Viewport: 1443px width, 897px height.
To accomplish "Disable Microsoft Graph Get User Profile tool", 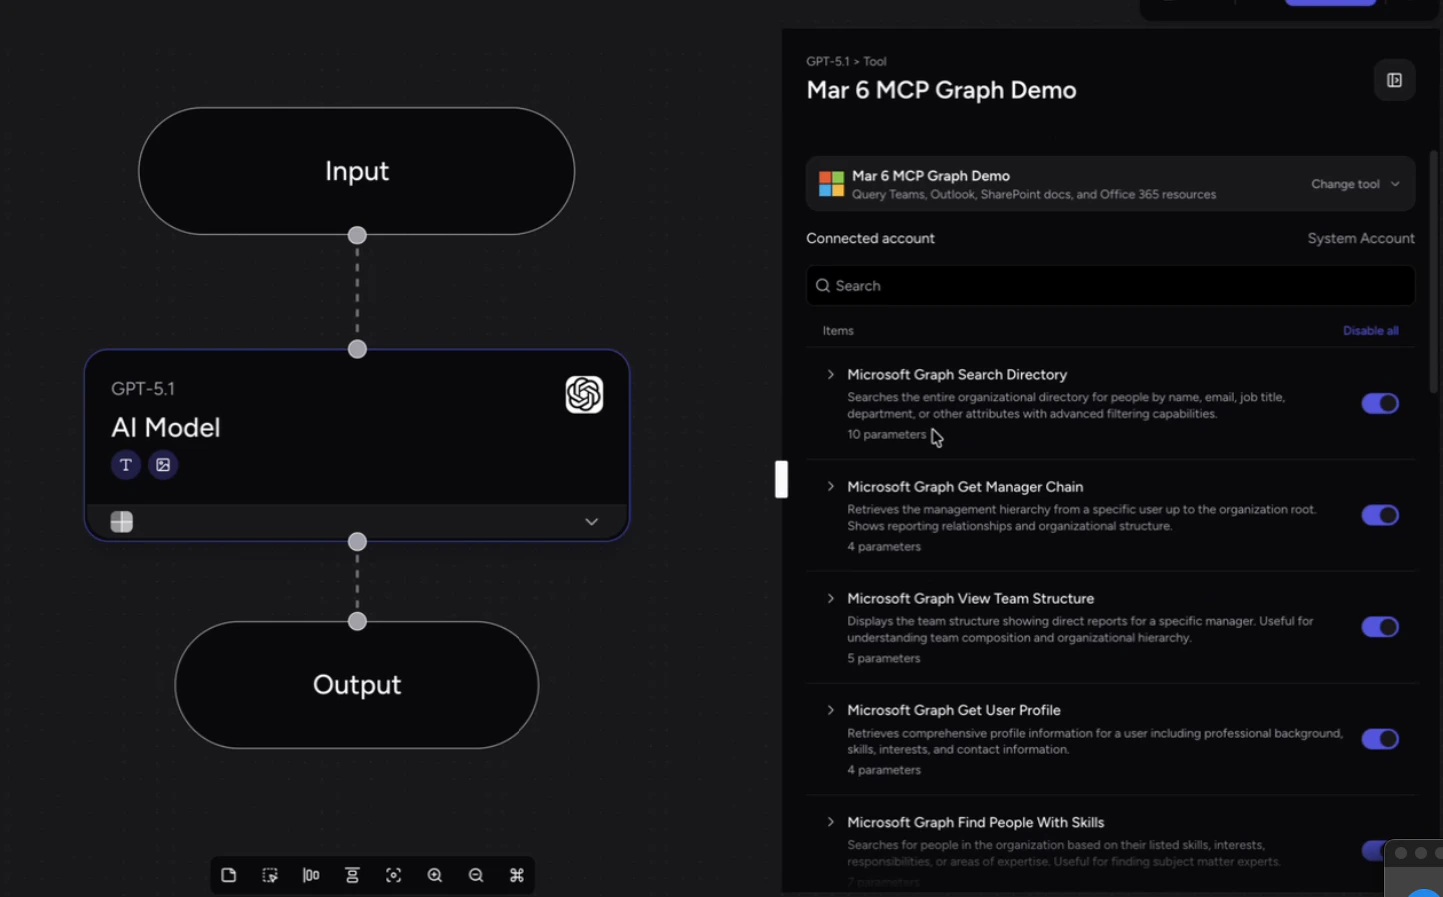I will (x=1380, y=739).
